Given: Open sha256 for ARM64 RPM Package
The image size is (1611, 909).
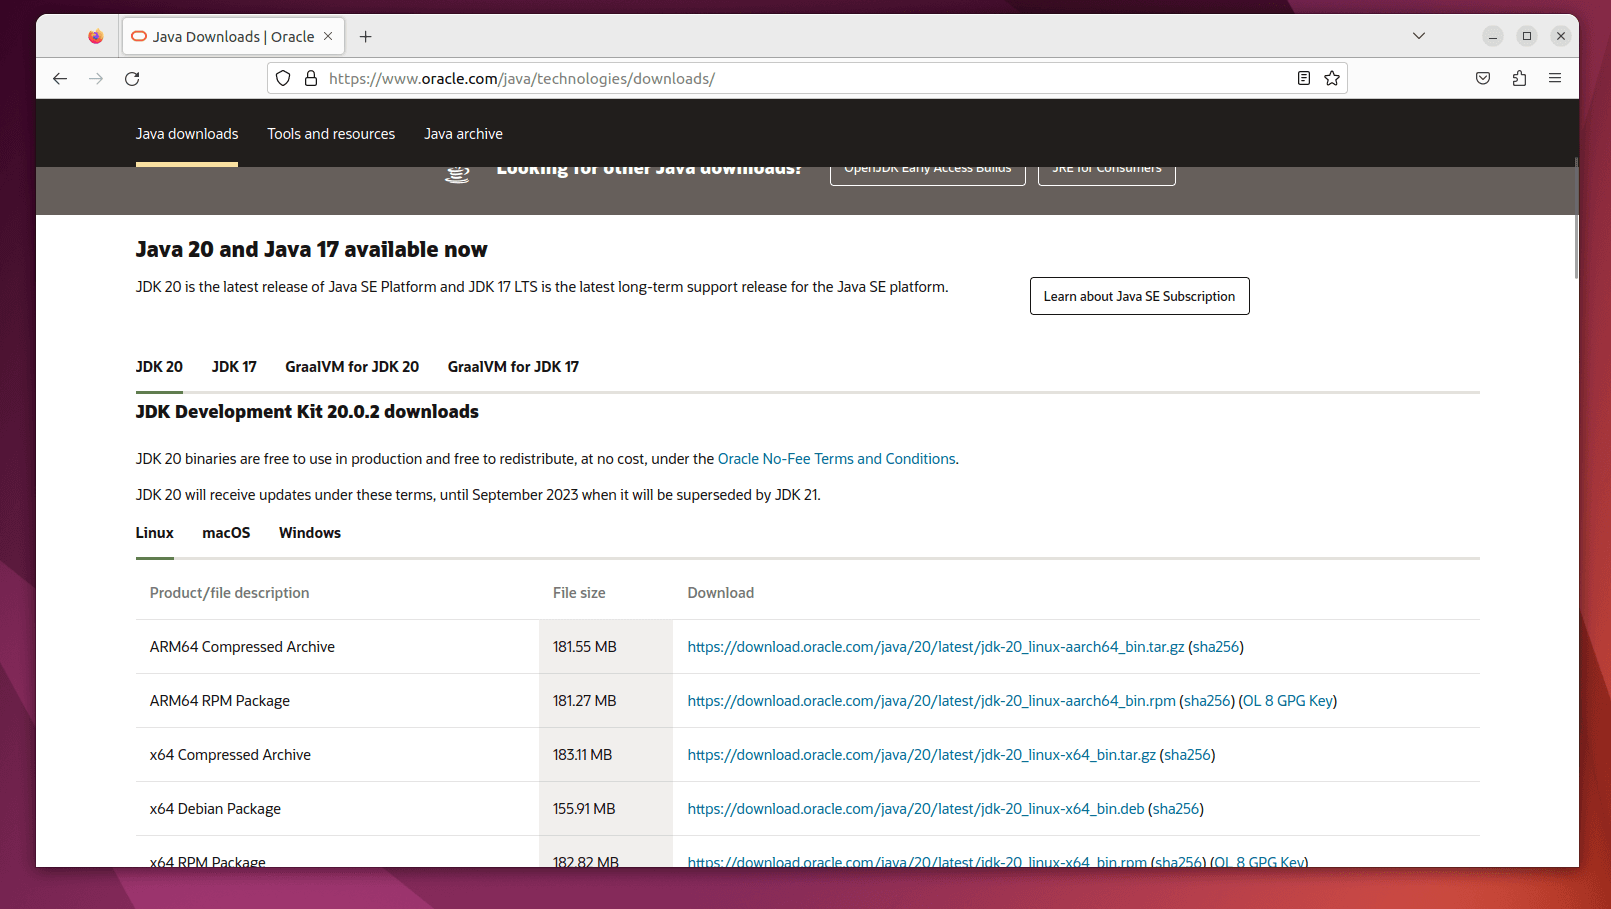Looking at the screenshot, I should click(x=1207, y=701).
